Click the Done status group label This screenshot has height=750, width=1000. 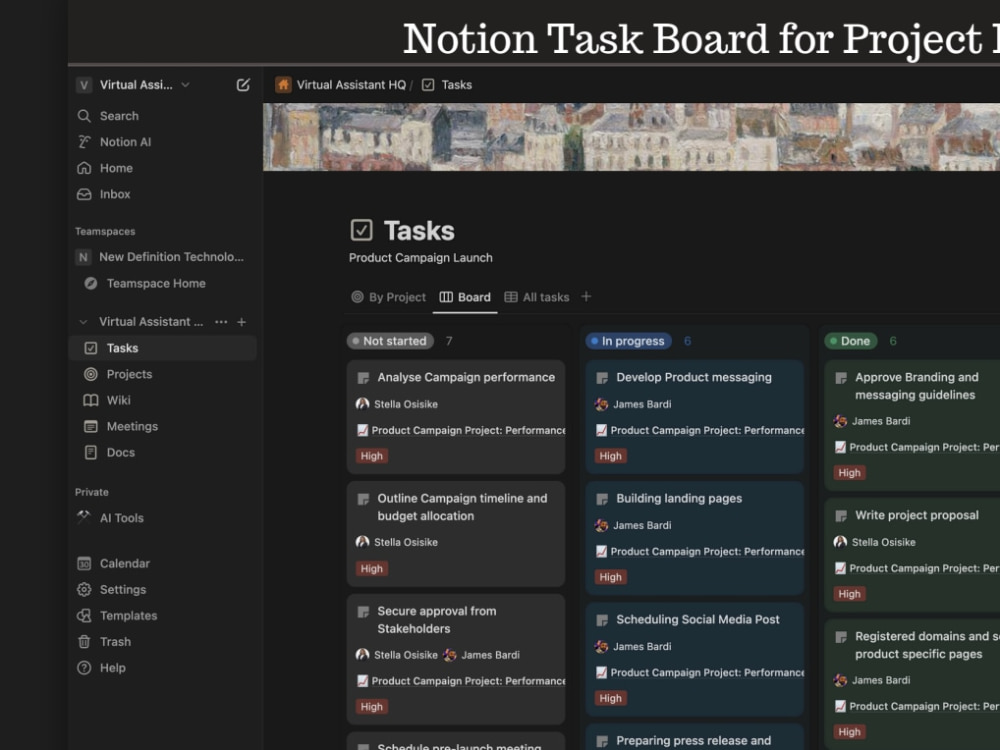[x=851, y=341]
